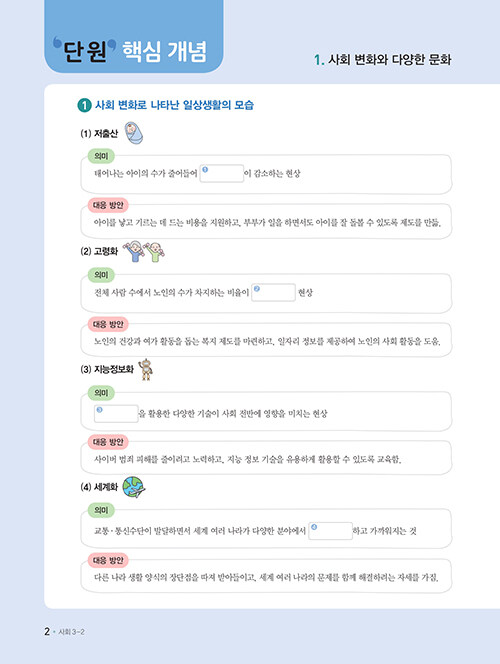Select blank box 4 before 하고 가까워지는 것
This screenshot has width=500, height=664.
[331, 531]
